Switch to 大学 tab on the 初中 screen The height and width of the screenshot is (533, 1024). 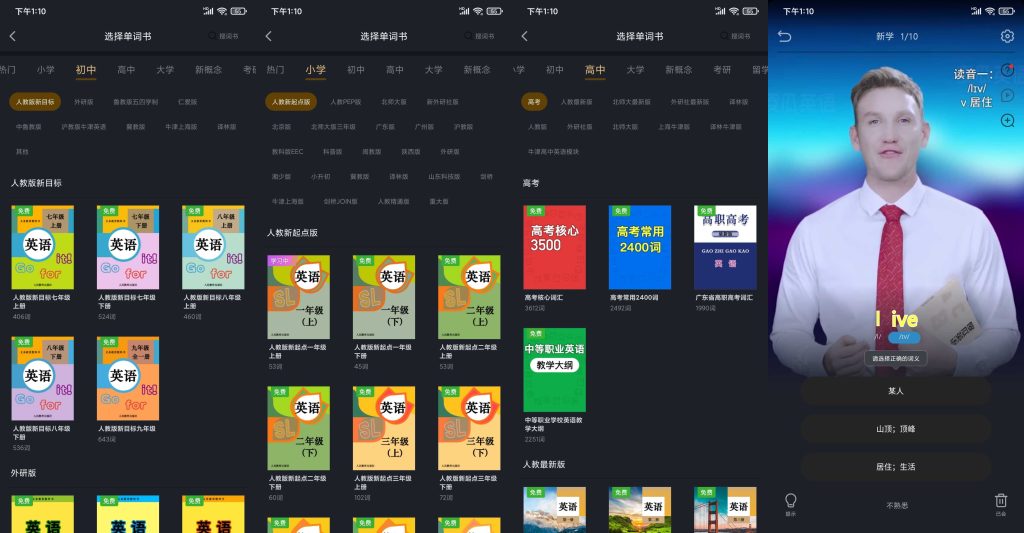(x=165, y=70)
